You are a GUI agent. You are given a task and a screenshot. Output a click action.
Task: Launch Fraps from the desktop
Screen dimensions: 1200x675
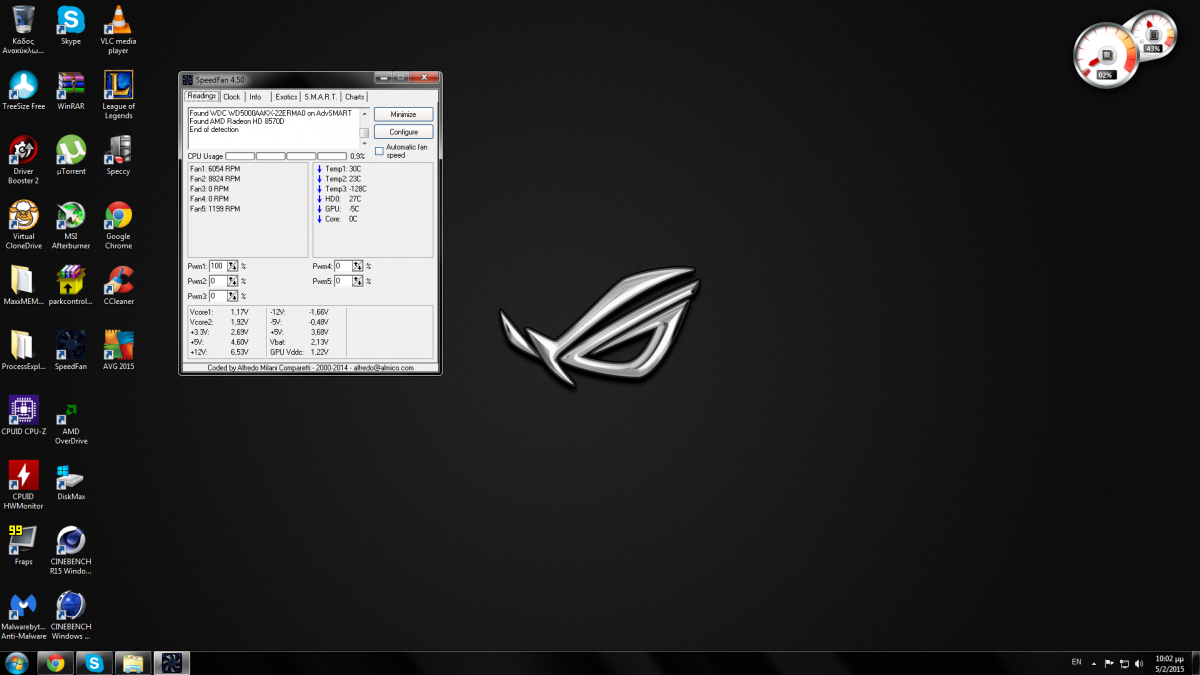(x=24, y=545)
